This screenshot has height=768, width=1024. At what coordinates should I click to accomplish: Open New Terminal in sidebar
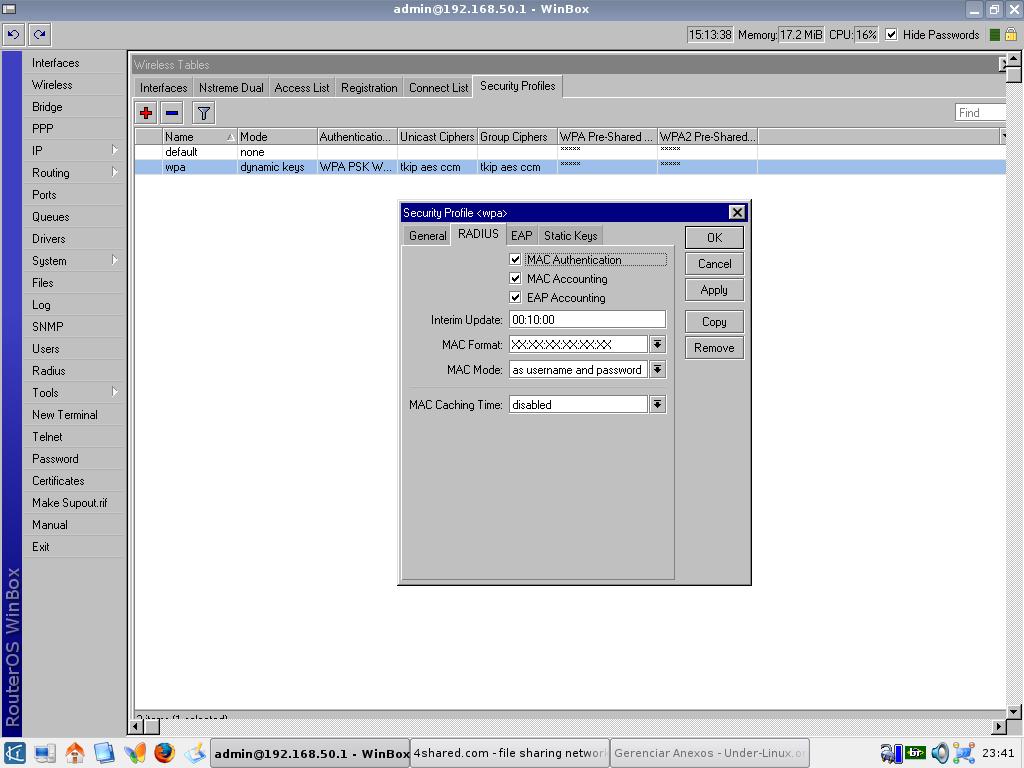pyautogui.click(x=65, y=415)
